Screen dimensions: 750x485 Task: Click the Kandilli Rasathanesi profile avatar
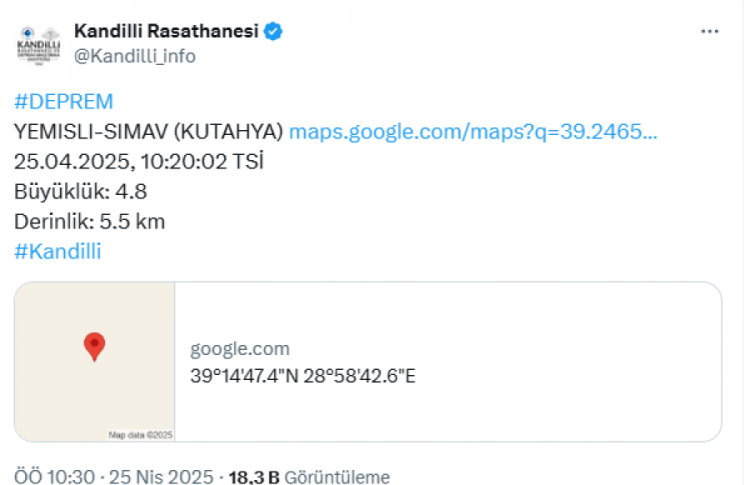click(40, 45)
